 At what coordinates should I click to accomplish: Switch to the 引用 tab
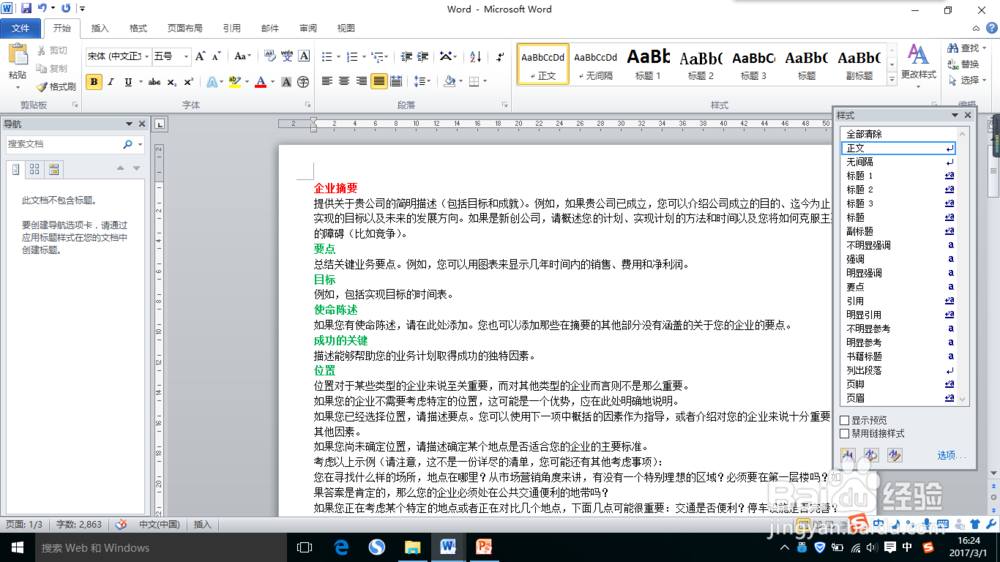[x=232, y=28]
